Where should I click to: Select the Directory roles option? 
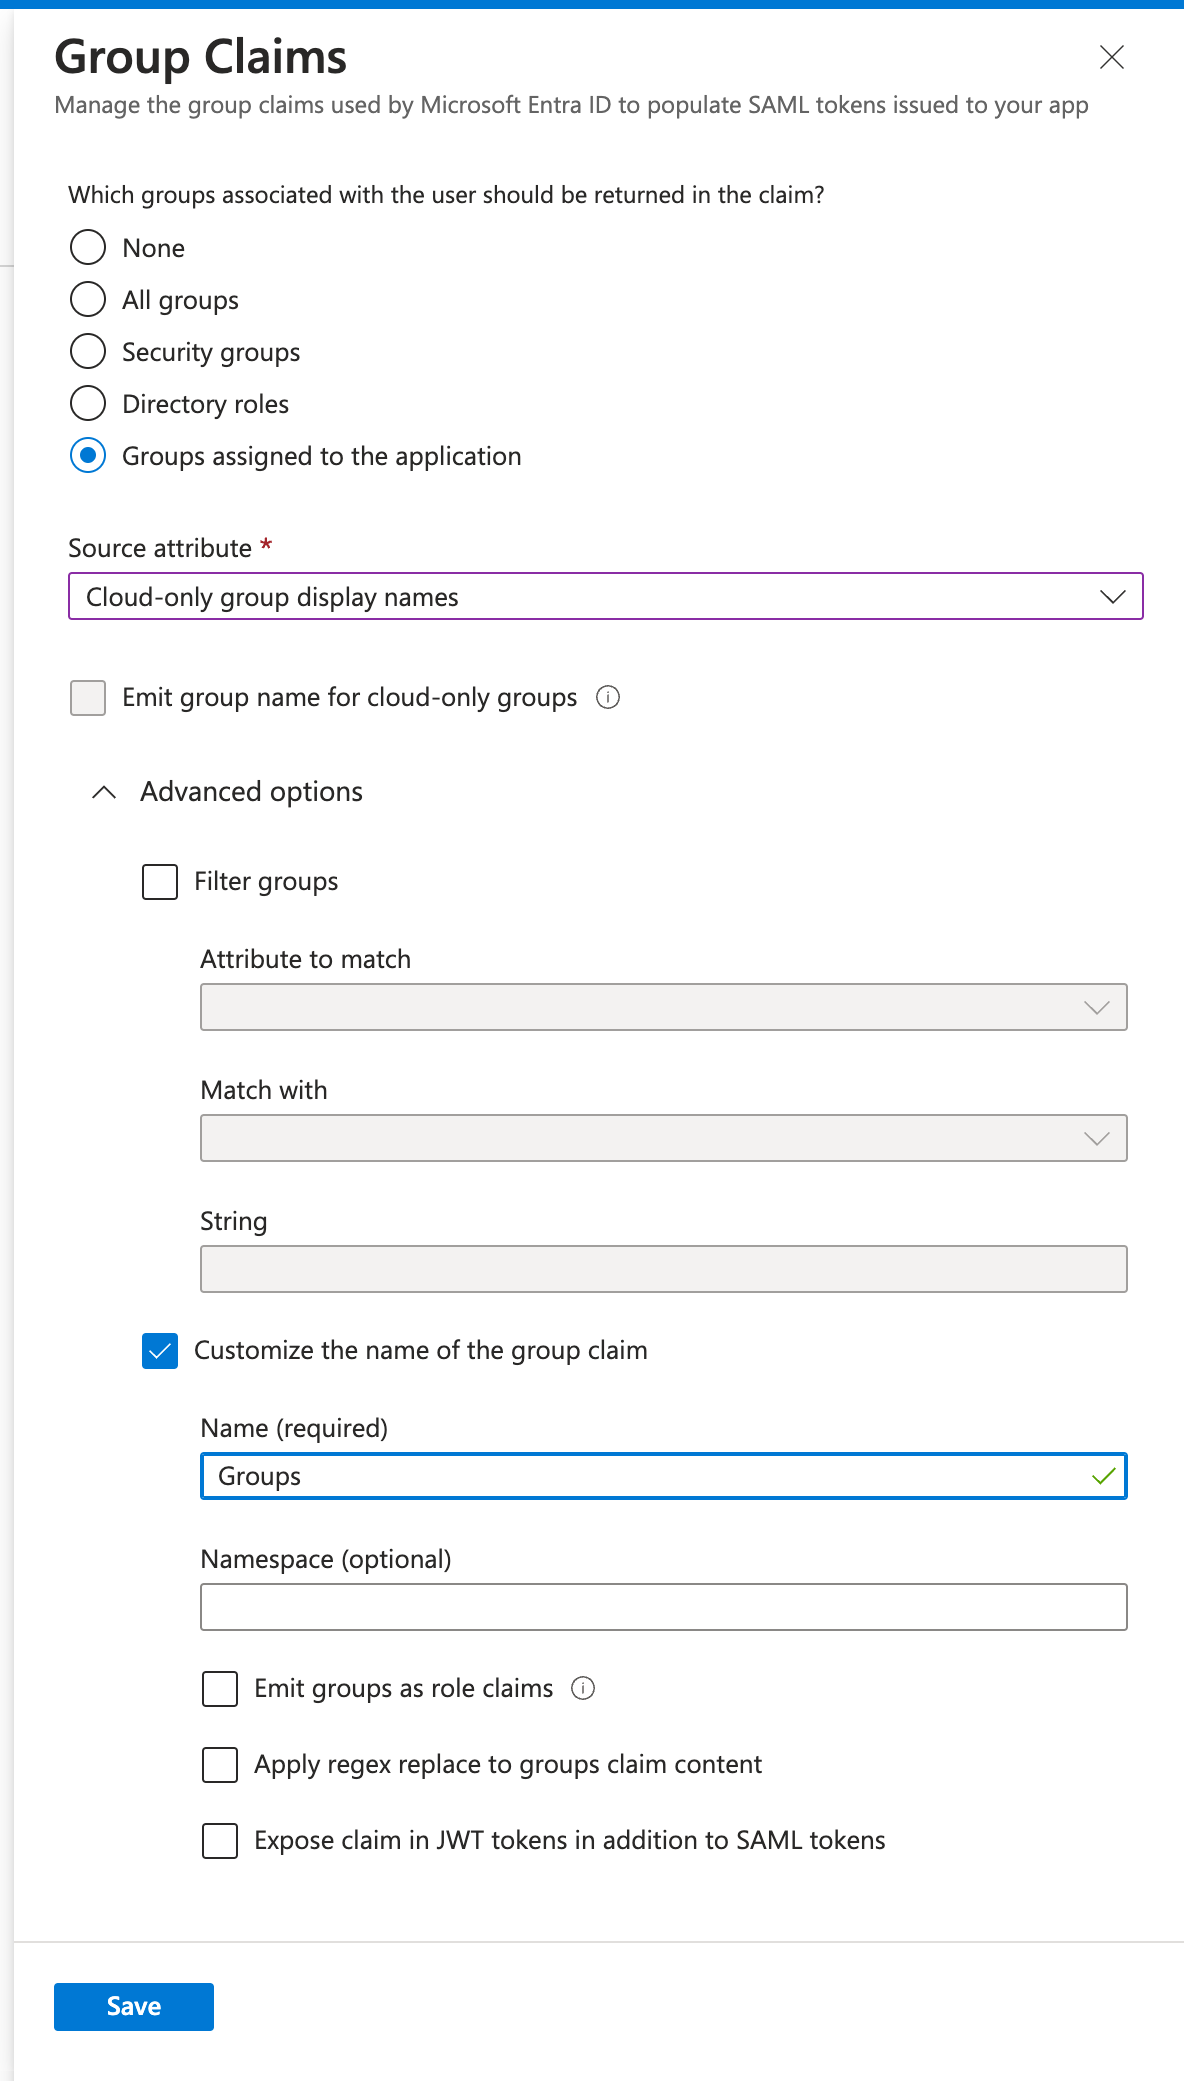(88, 403)
